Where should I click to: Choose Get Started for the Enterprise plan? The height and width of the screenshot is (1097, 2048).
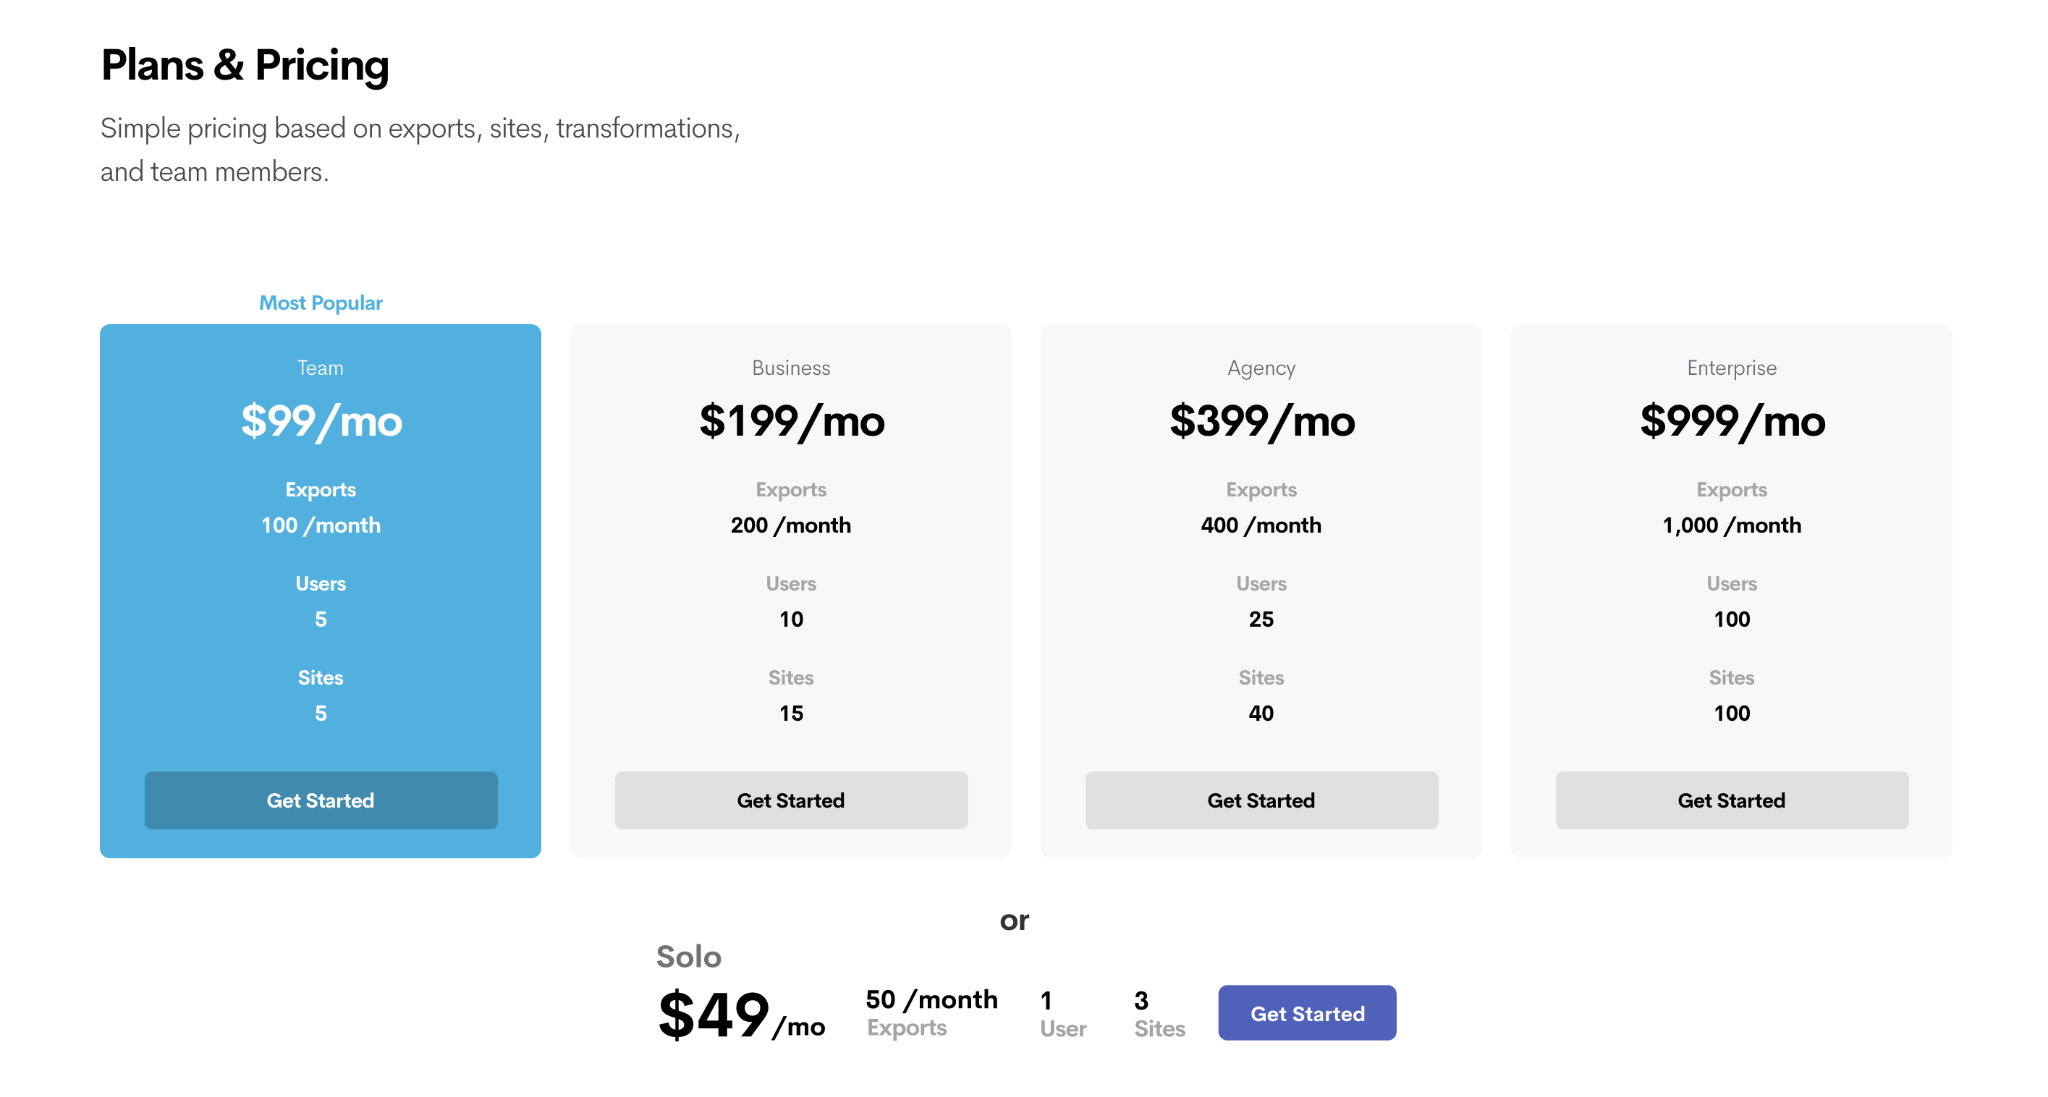pyautogui.click(x=1731, y=800)
